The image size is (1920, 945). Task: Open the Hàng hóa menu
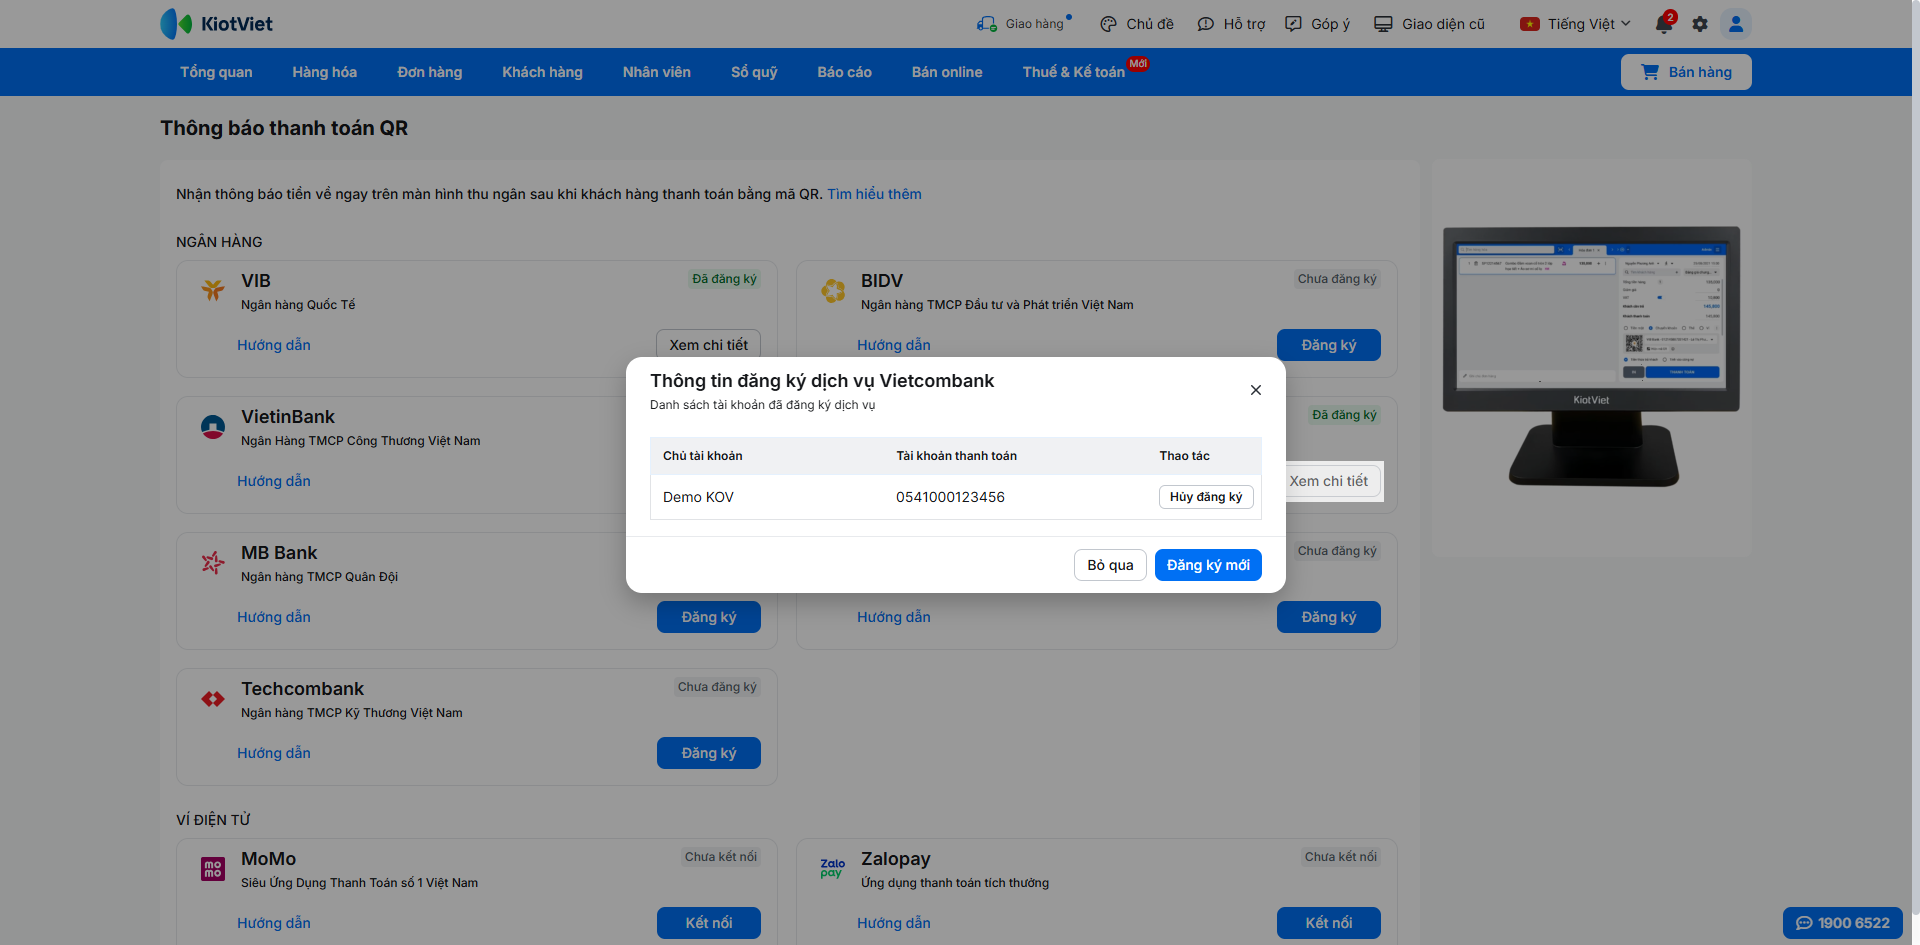coord(325,72)
